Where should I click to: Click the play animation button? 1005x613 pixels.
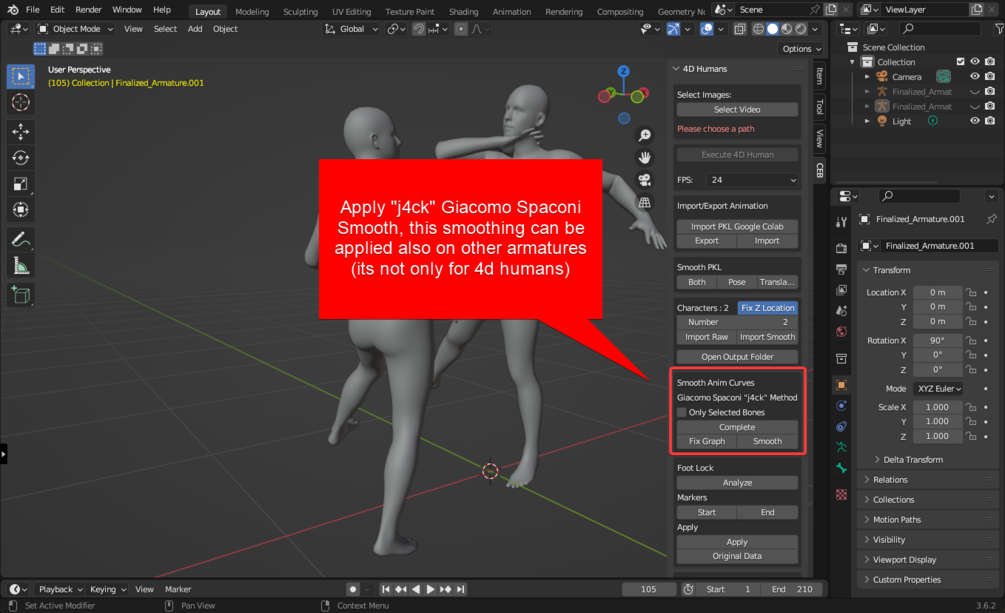coord(430,589)
